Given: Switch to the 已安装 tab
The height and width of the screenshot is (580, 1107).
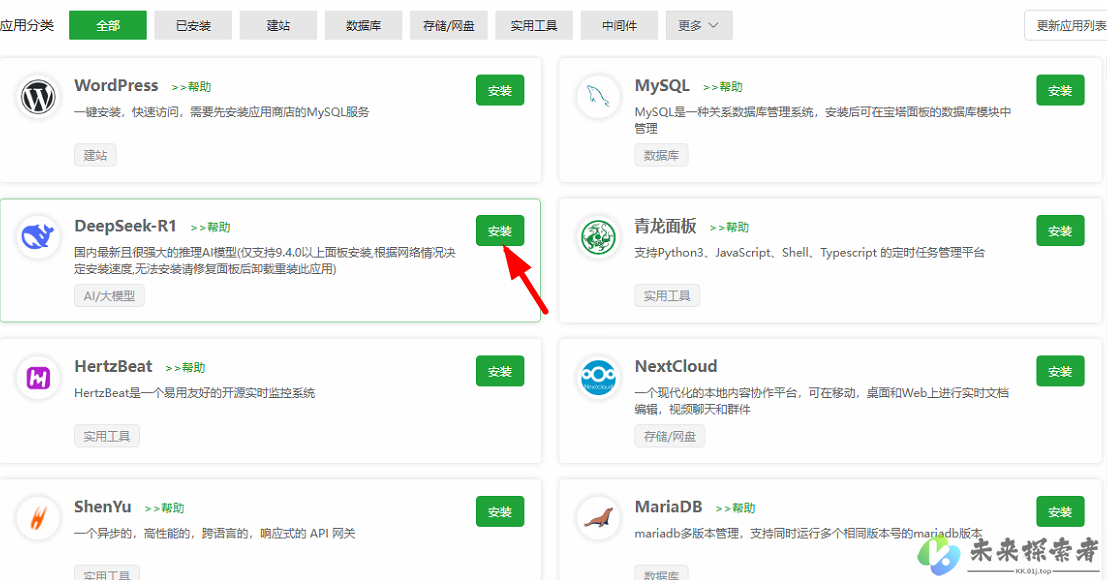Looking at the screenshot, I should 193,26.
